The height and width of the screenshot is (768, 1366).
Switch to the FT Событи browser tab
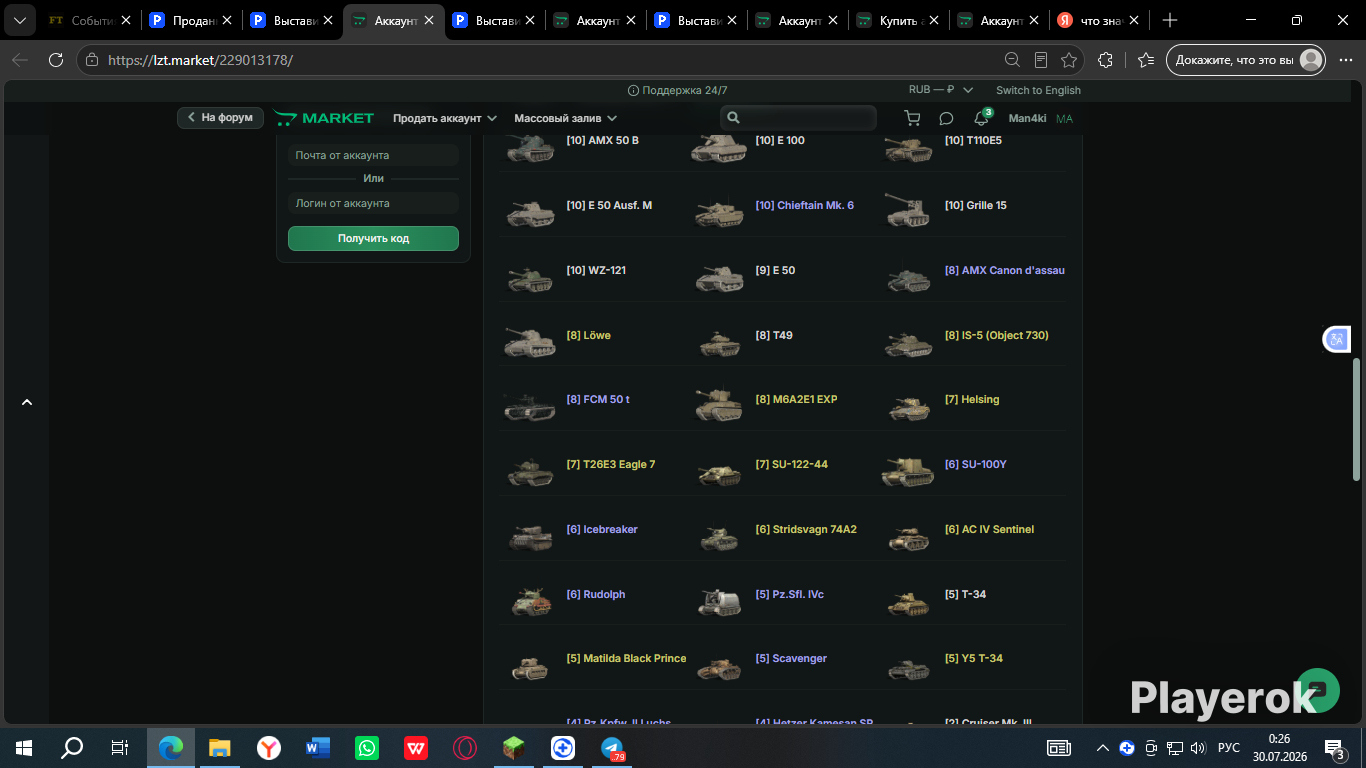(x=90, y=20)
